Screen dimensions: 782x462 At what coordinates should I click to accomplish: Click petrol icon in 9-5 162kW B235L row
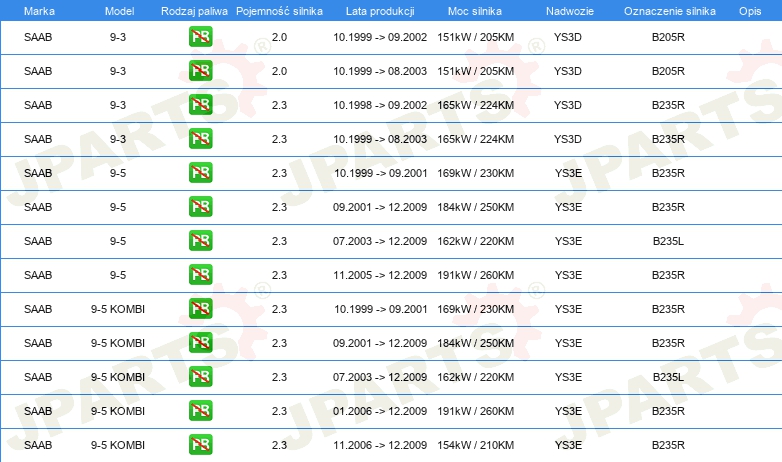click(x=200, y=240)
